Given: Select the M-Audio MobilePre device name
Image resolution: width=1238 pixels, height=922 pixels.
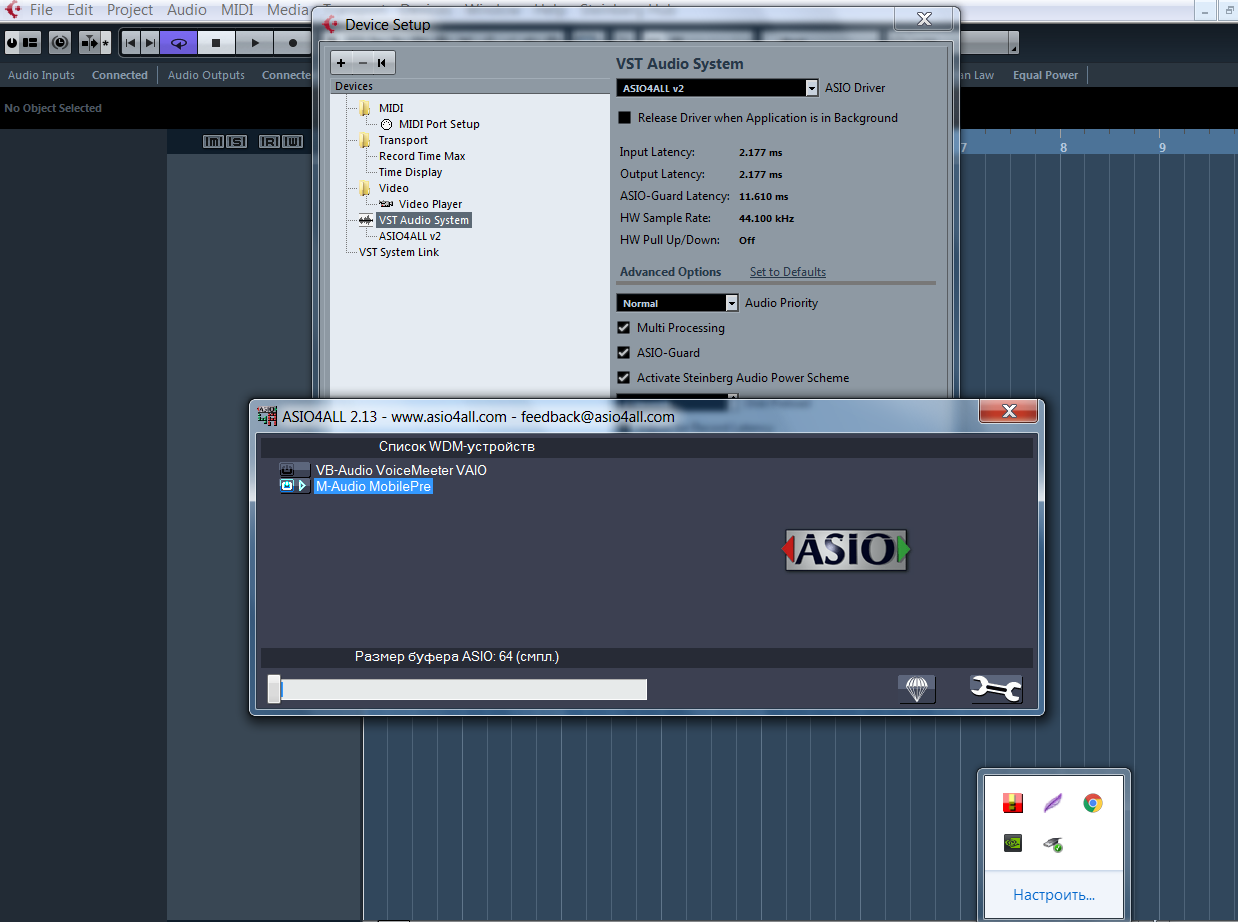Looking at the screenshot, I should [373, 487].
